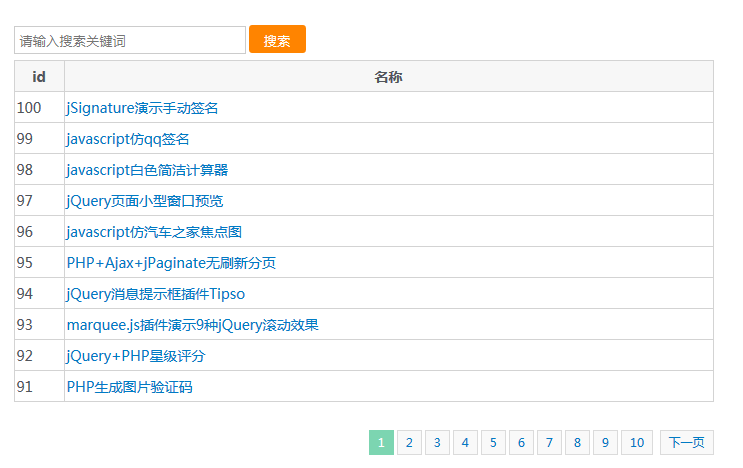Click the search keyword input field
The height and width of the screenshot is (468, 743).
[130, 40]
